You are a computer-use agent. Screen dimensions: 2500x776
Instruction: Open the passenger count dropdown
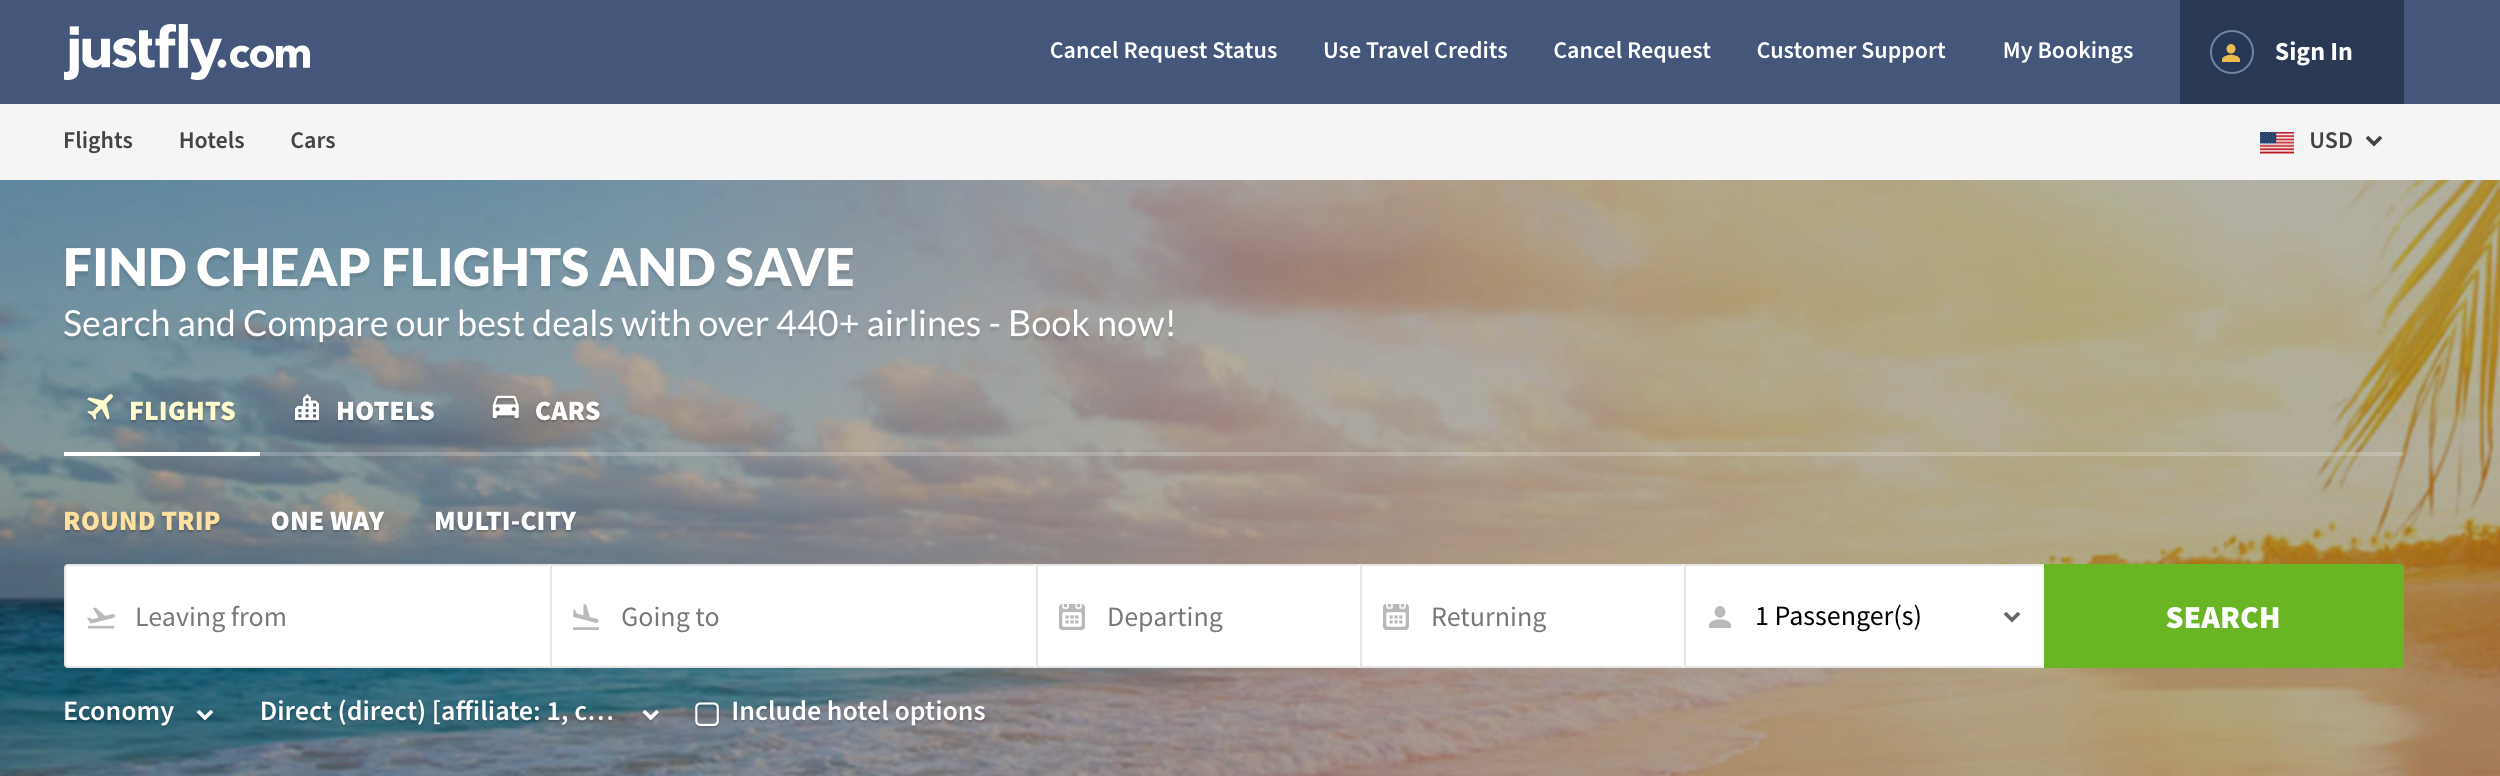1864,617
